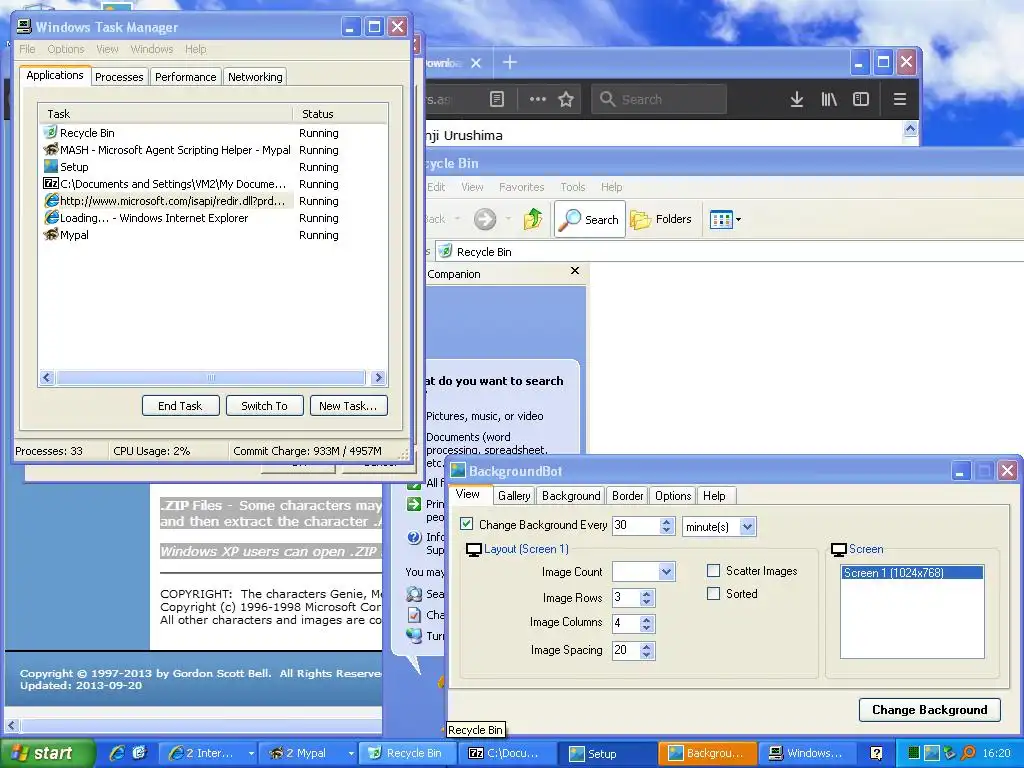This screenshot has width=1024, height=768.
Task: Click the Search toolbar button in Recycle Bin
Action: 590,219
